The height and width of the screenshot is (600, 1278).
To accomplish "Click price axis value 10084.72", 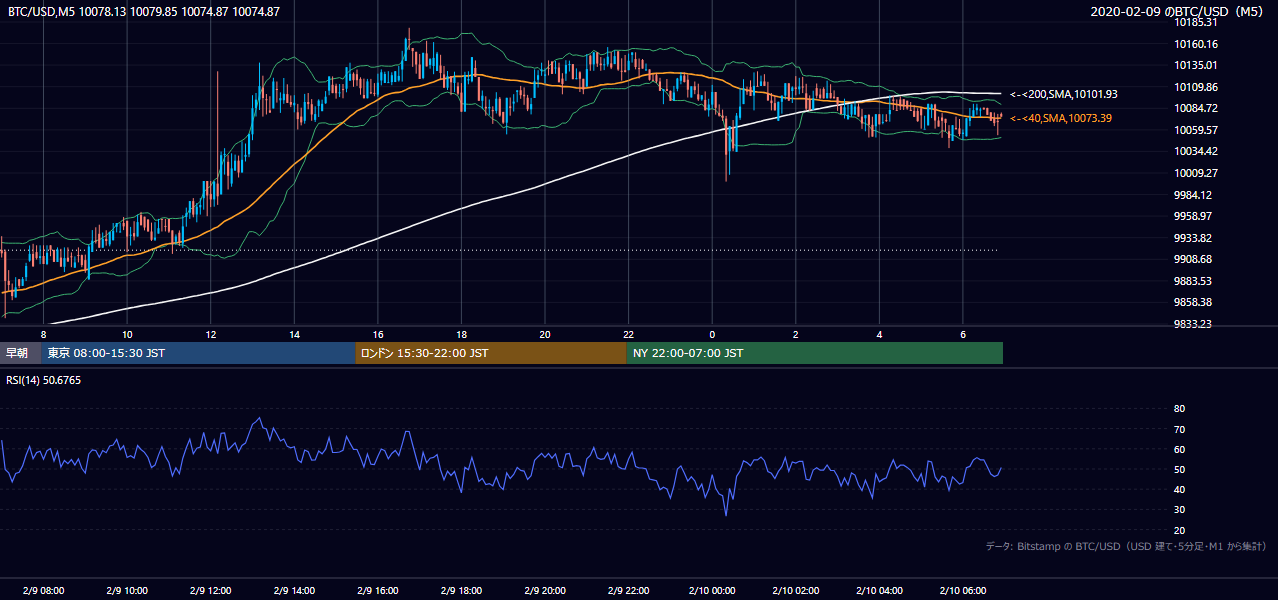I will tap(1196, 108).
